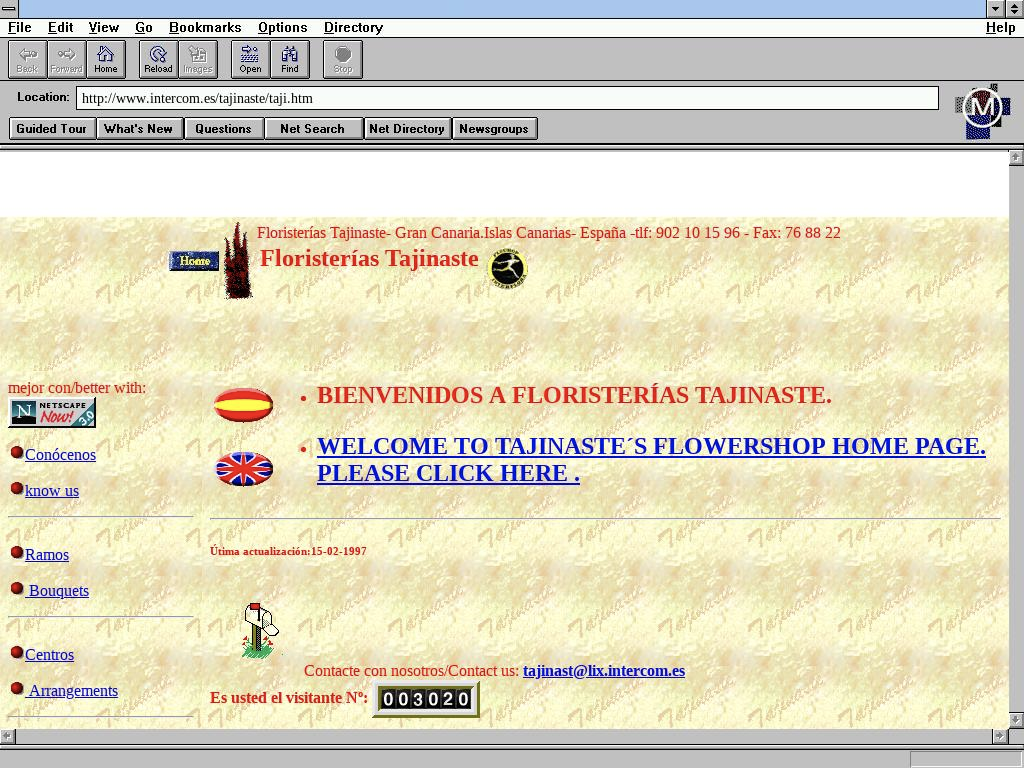Click the Location URL field
This screenshot has height=768, width=1024.
tap(506, 98)
